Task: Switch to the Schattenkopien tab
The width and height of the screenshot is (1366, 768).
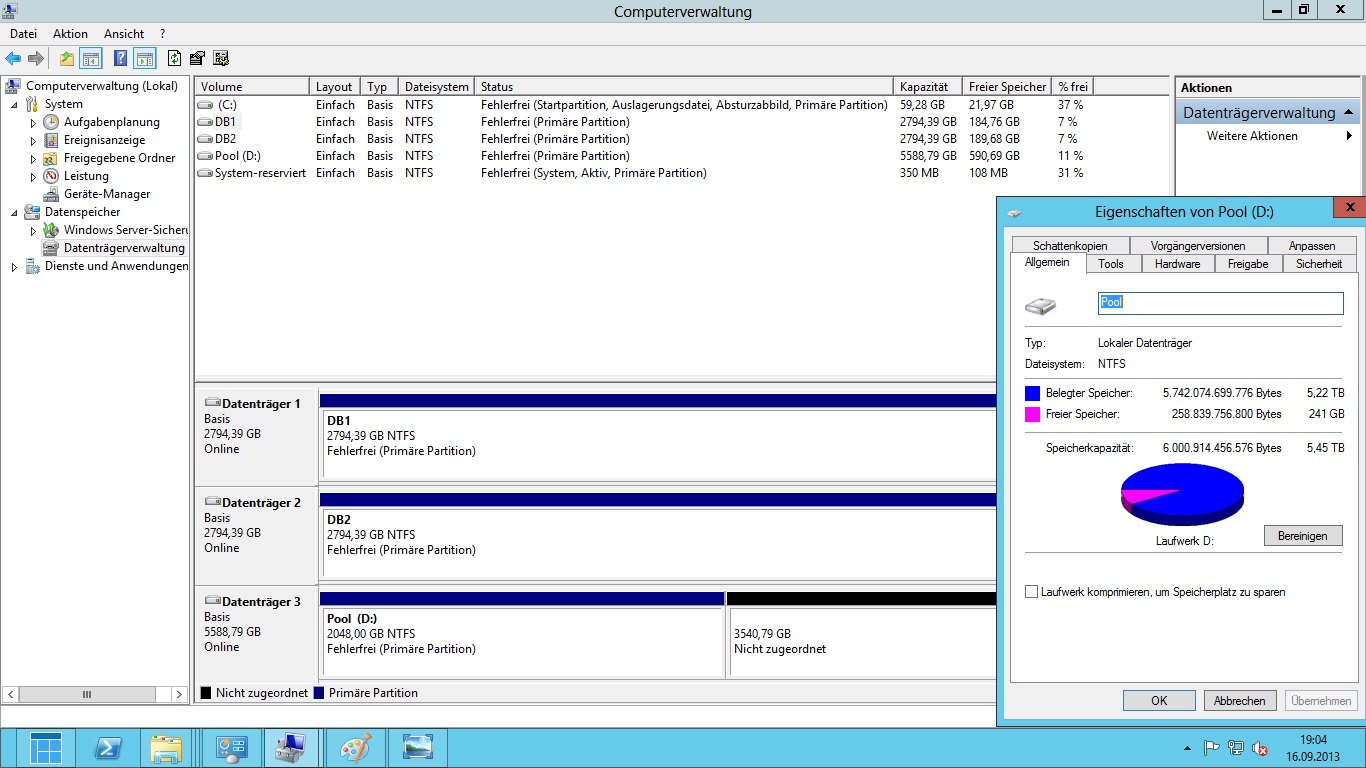Action: [x=1070, y=246]
